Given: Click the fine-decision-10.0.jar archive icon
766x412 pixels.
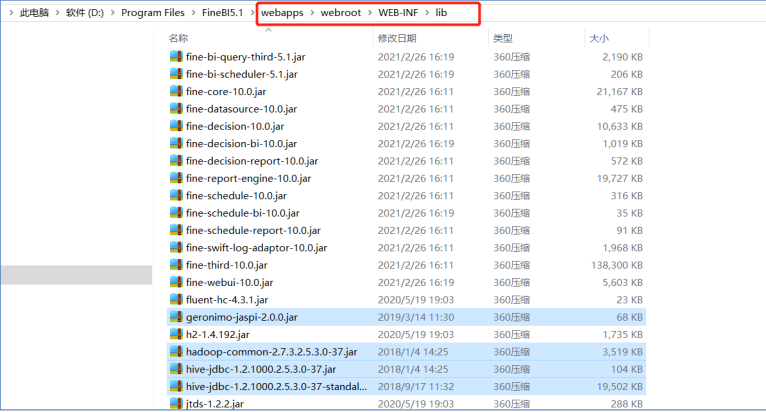Looking at the screenshot, I should pos(176,126).
